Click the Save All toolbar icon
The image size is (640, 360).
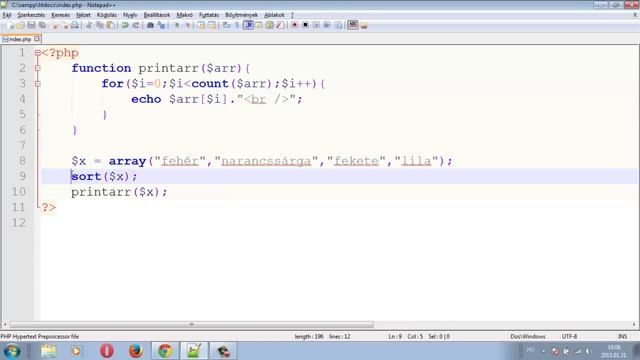[42, 25]
